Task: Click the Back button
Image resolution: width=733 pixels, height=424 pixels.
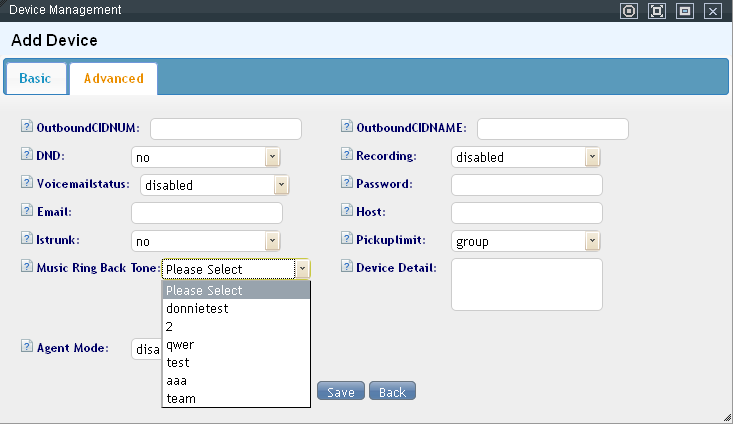Action: pos(392,392)
